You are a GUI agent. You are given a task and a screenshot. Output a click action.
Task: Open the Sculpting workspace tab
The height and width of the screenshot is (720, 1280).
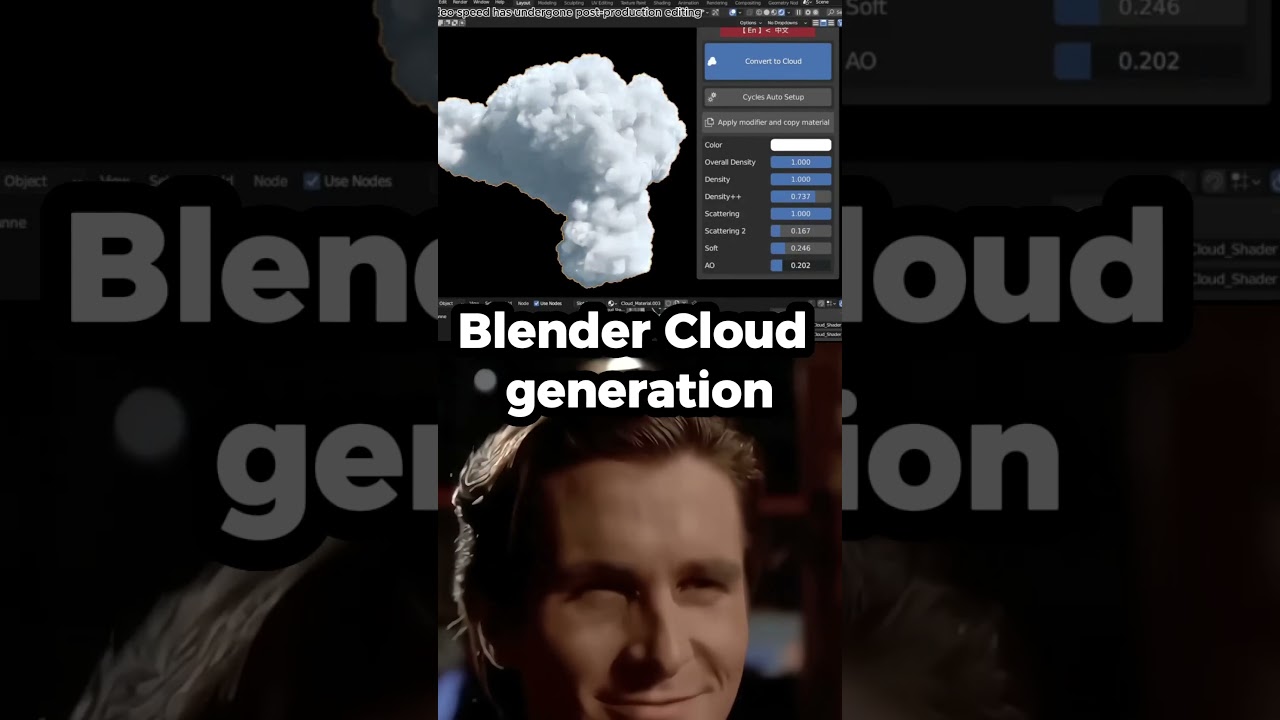[574, 3]
